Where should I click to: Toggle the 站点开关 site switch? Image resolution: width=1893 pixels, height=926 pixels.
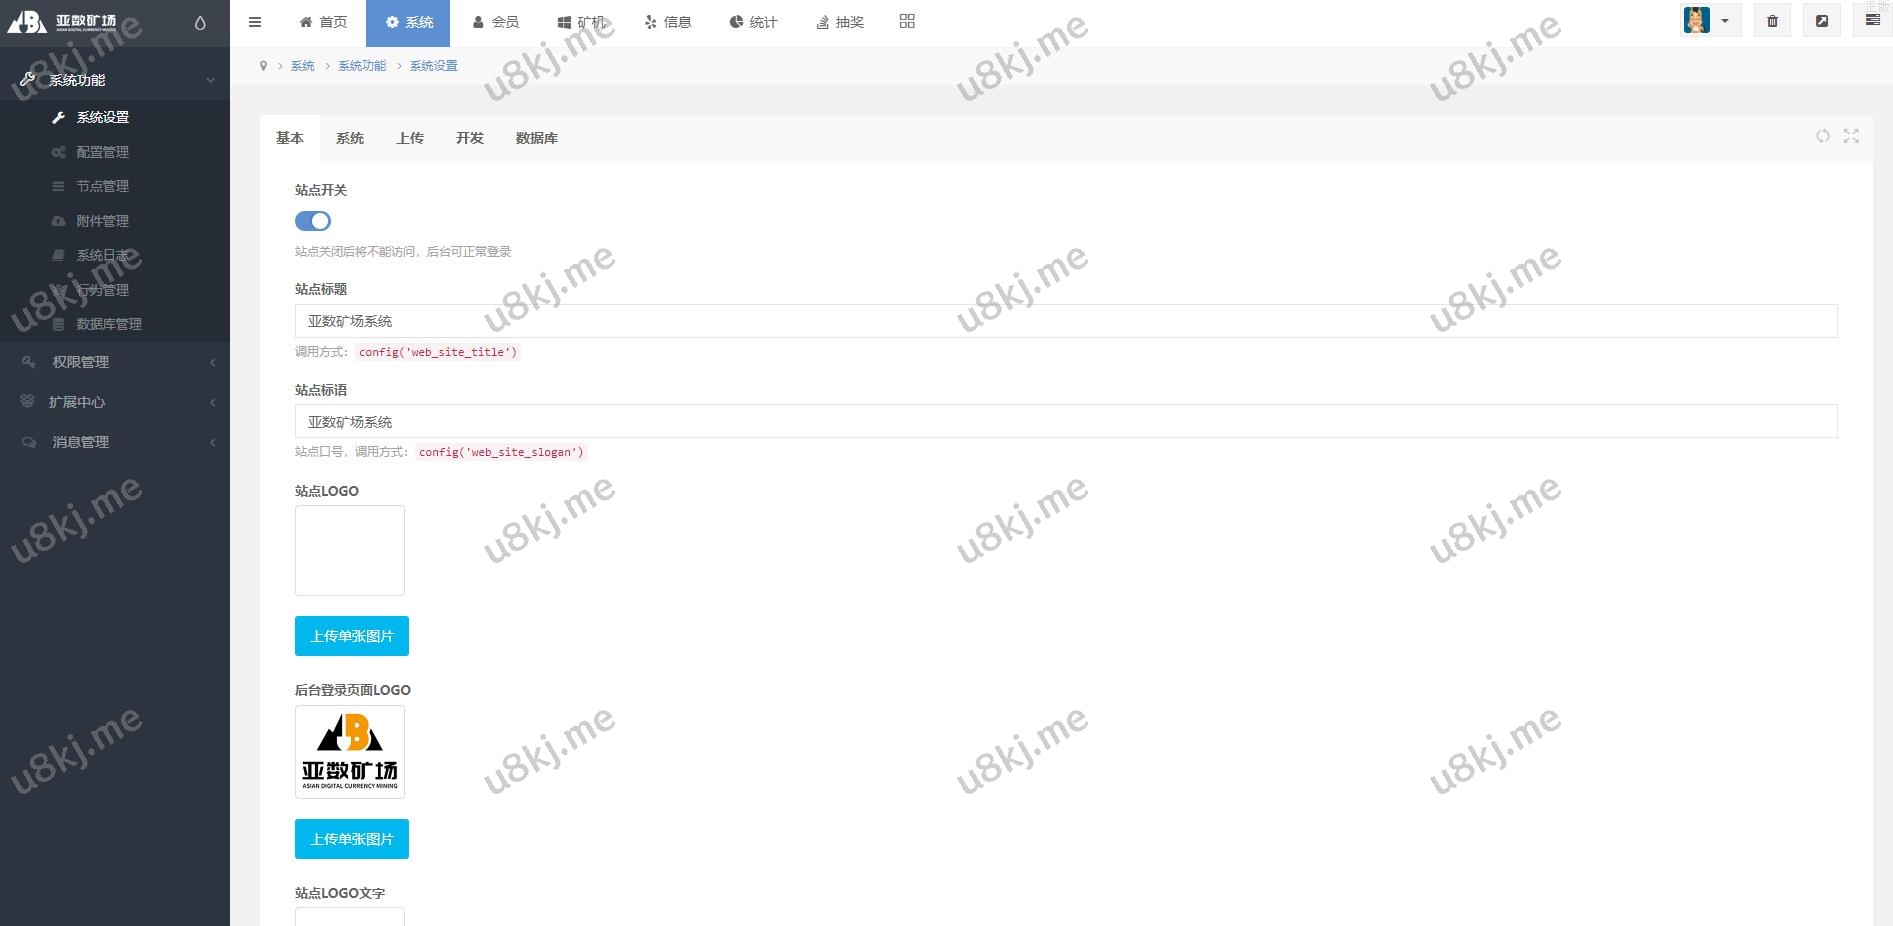pos(313,221)
